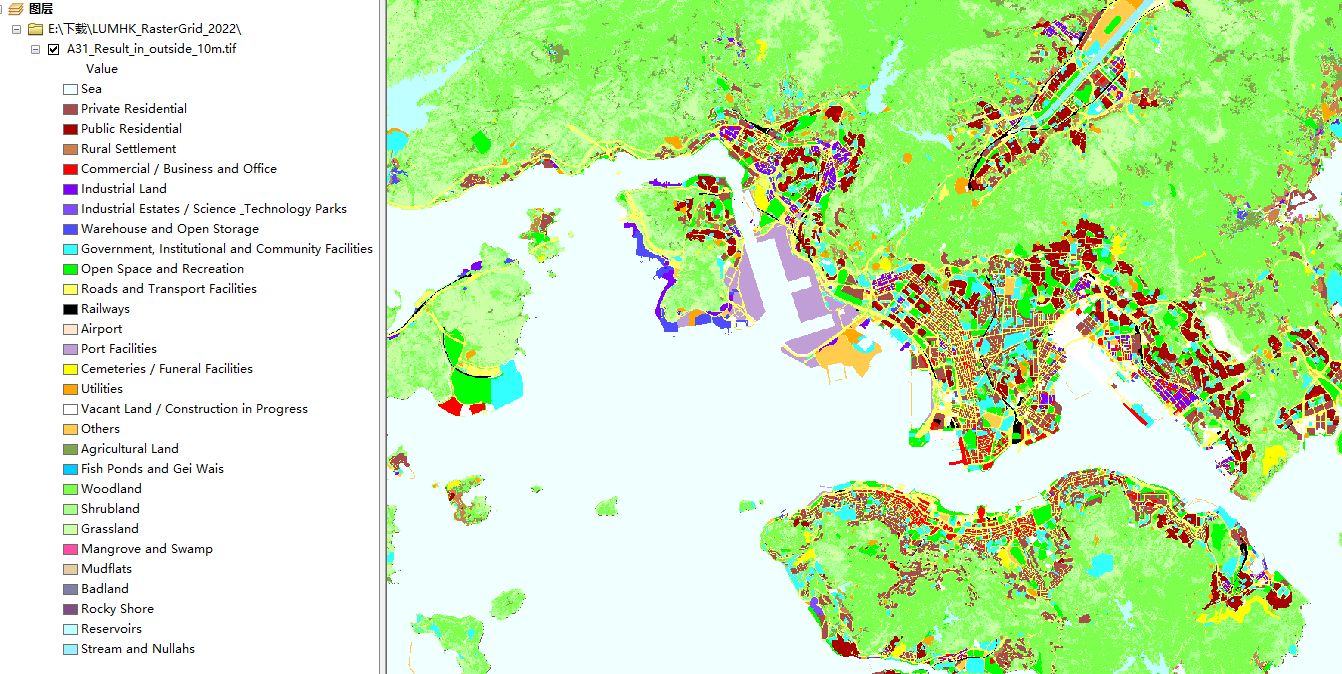This screenshot has height=674, width=1342.
Task: Click the Rural Settlement legend label
Action: pos(128,149)
